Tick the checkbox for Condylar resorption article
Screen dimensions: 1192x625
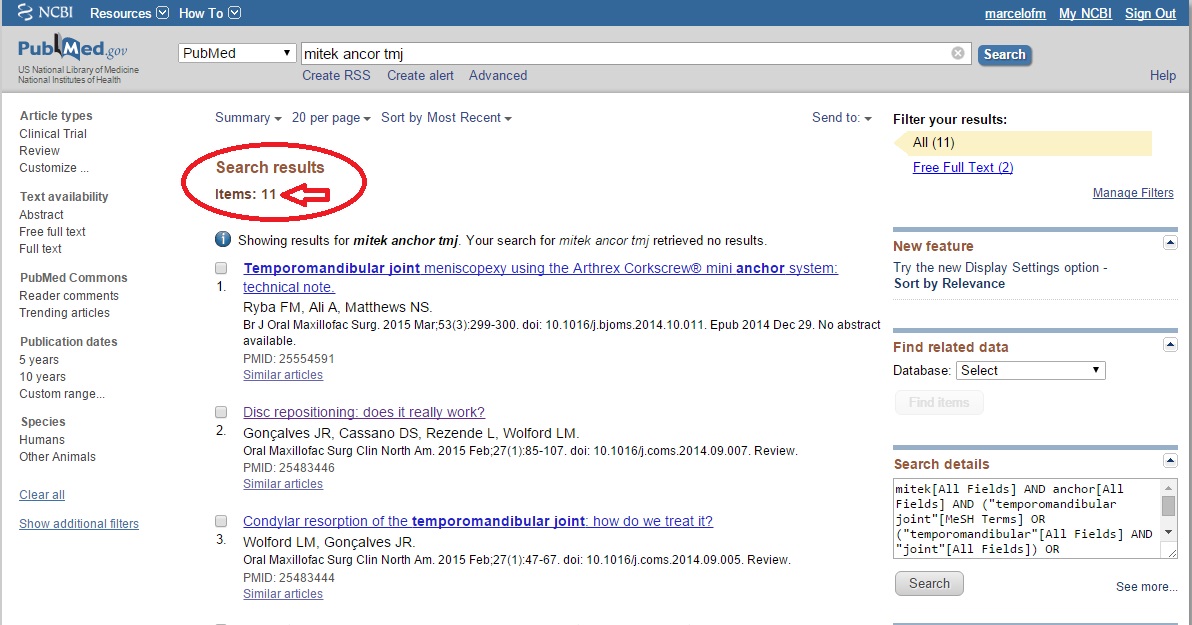(221, 521)
